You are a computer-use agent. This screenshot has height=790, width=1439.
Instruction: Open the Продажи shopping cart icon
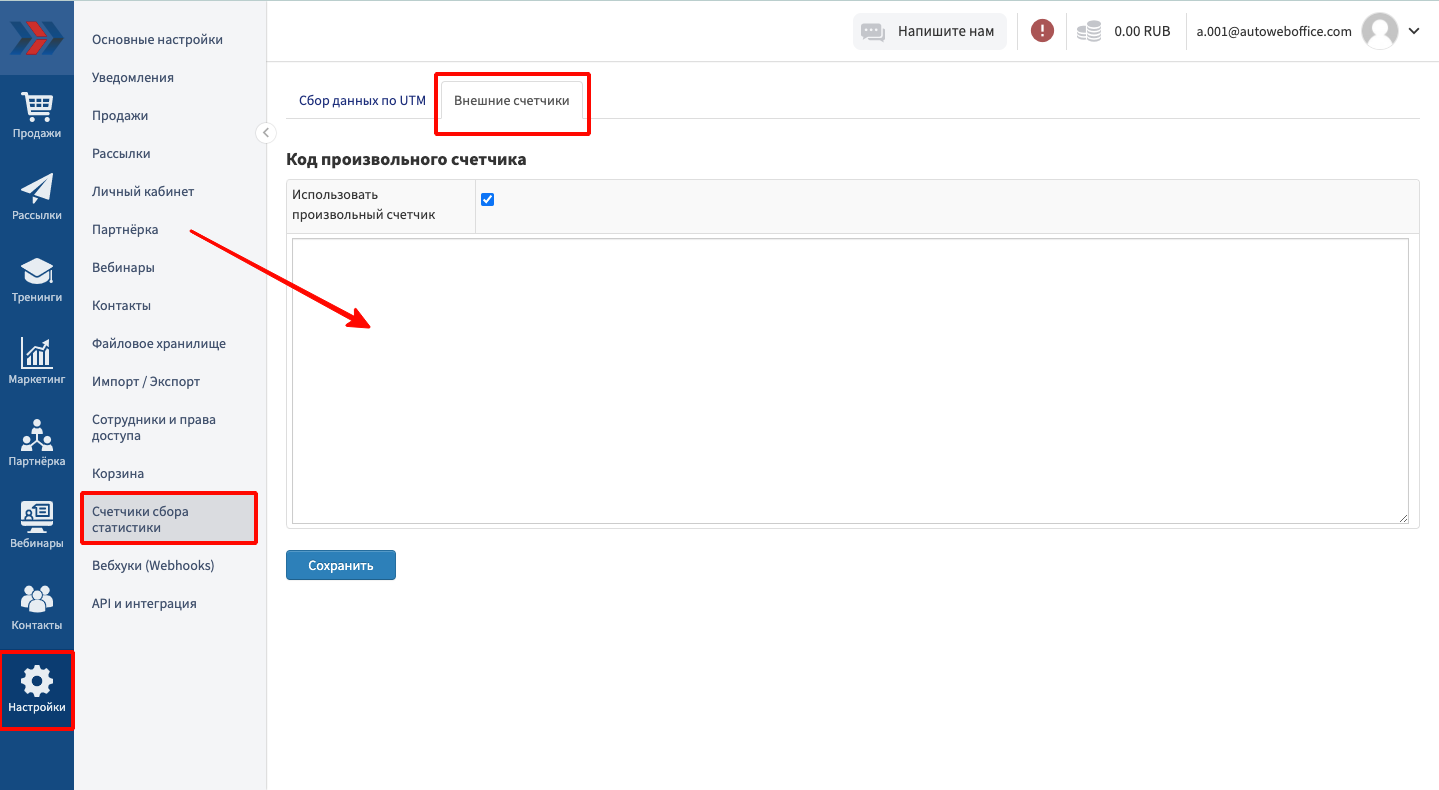pyautogui.click(x=37, y=108)
